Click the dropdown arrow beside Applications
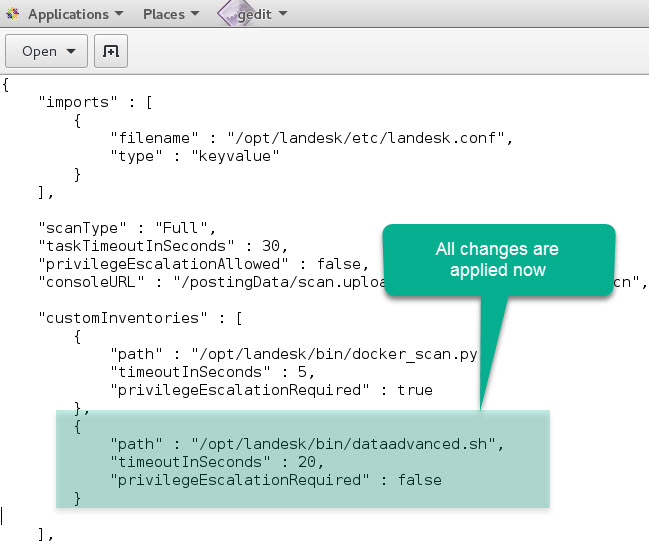Screen dimensions: 649x552 119,15
